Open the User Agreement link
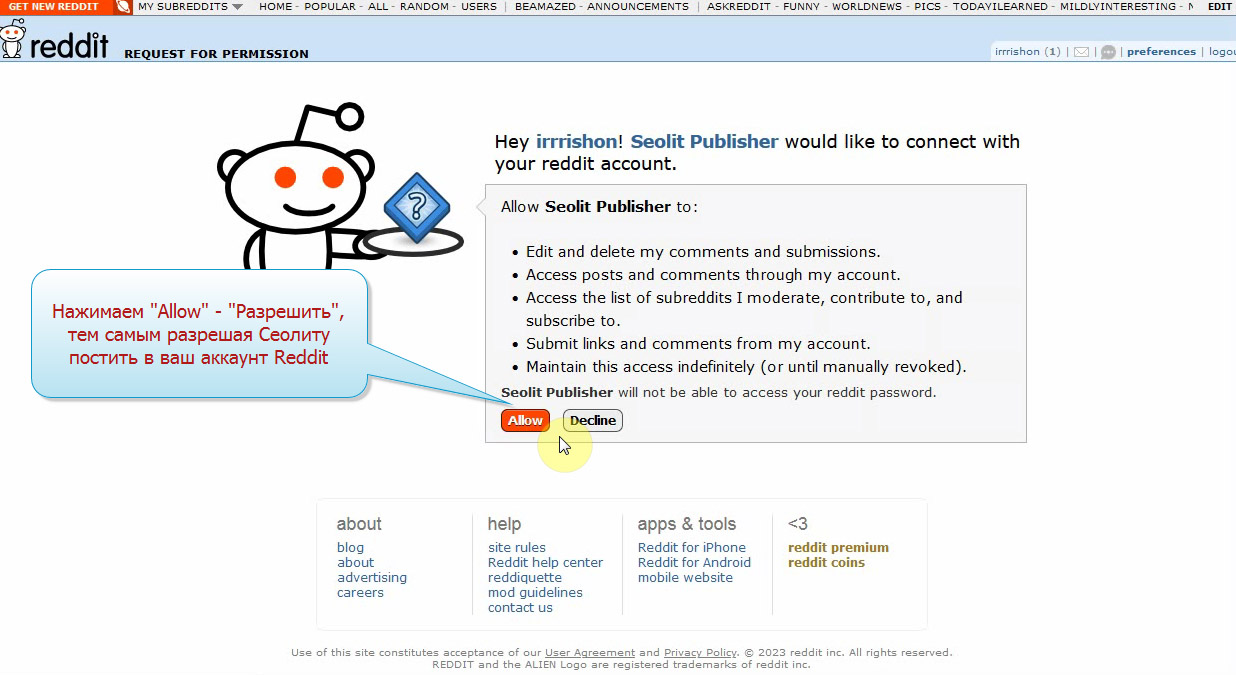 click(589, 653)
